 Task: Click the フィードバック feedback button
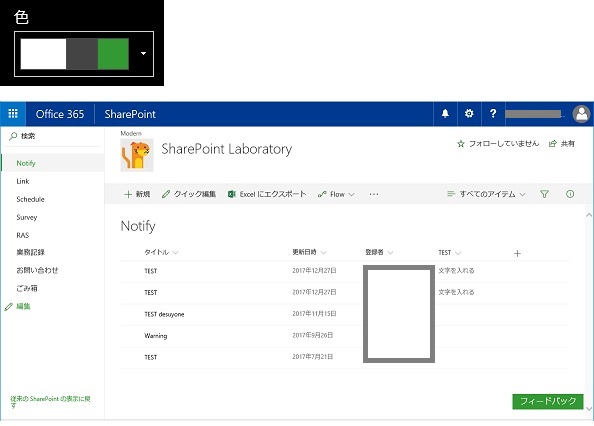[547, 401]
